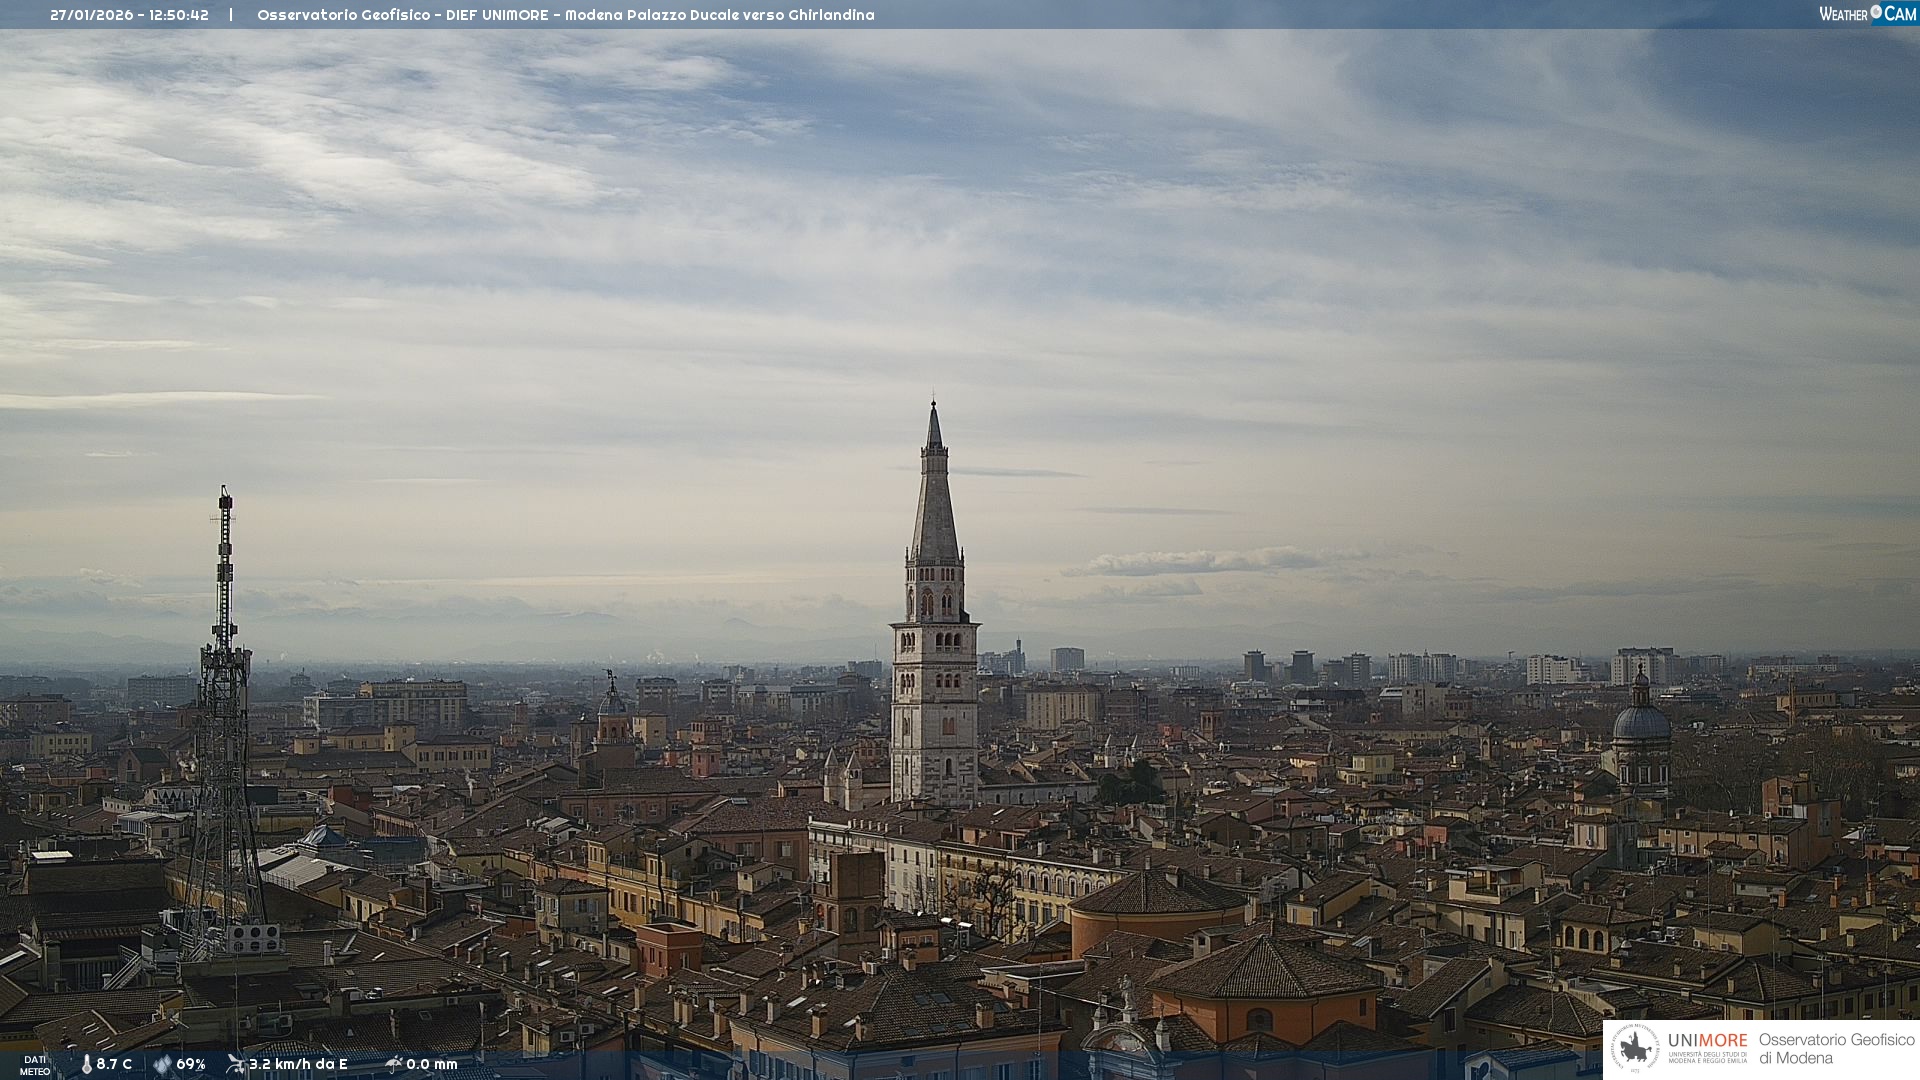Click the 8.7 C temperature reading
Viewport: 1920px width, 1080px height.
coord(114,1064)
